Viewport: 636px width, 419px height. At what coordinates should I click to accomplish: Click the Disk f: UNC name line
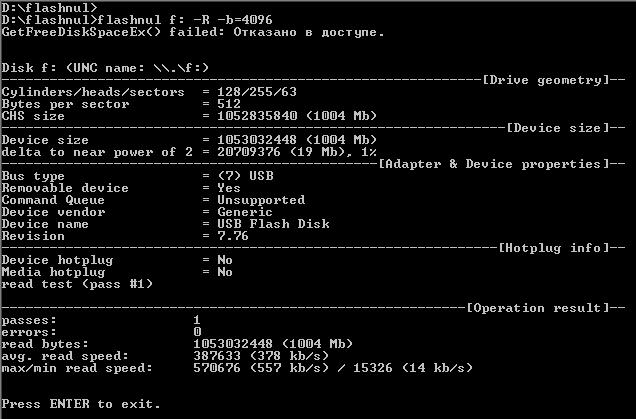(106, 67)
